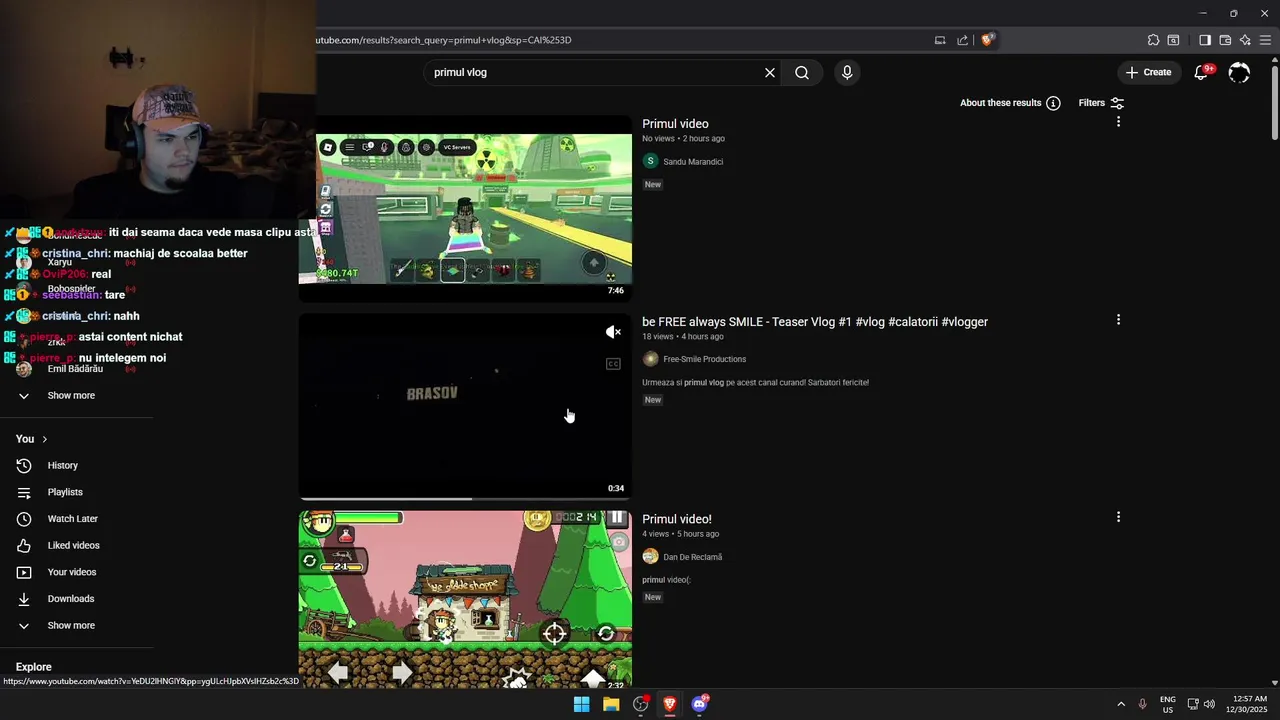The height and width of the screenshot is (720, 1280).
Task: Switch to Brave browser on the taskbar
Action: [670, 704]
